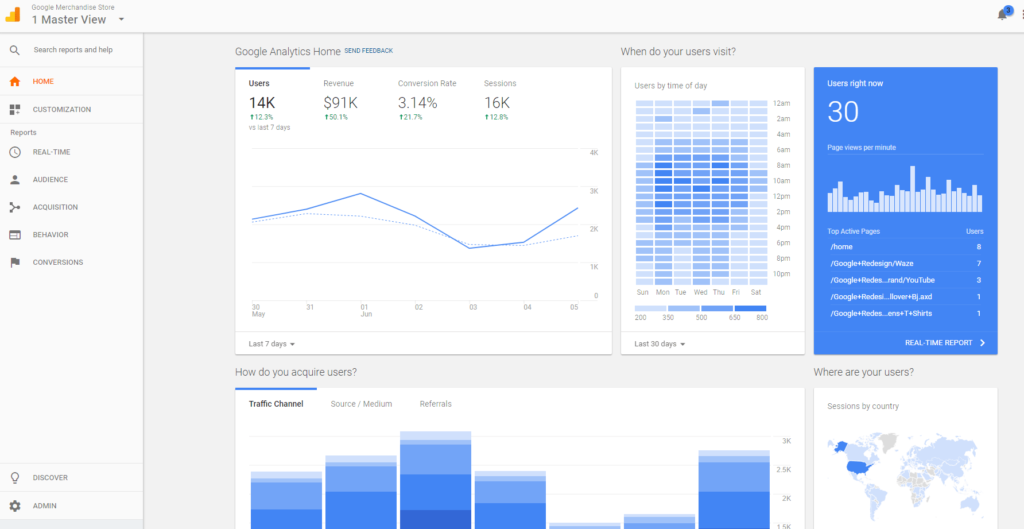
Task: Click the Customization dashboard icon
Action: (15, 110)
